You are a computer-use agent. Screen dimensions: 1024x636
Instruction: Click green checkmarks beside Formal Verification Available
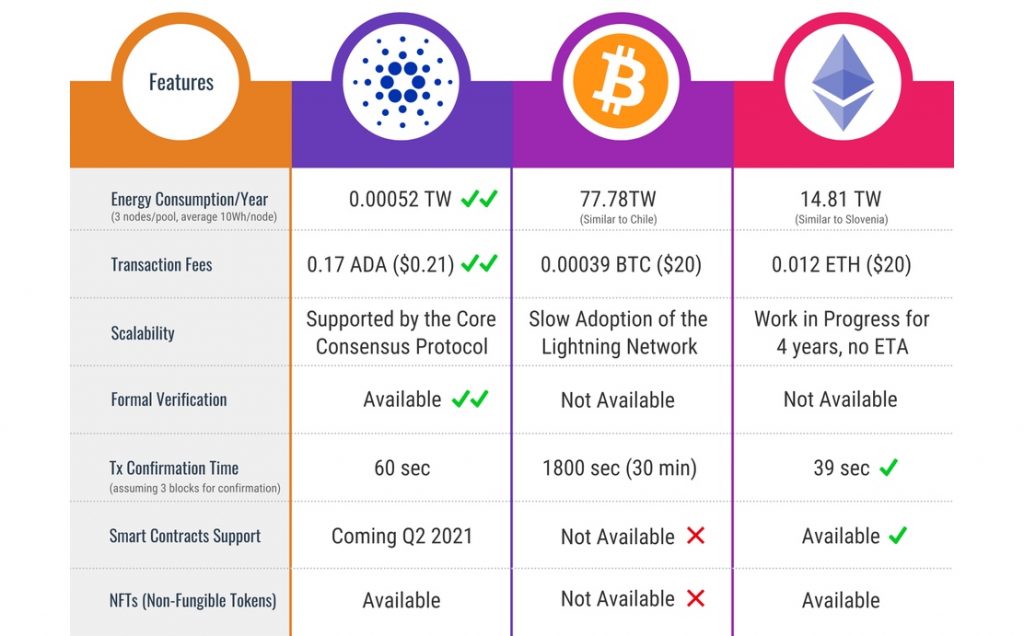coord(469,399)
